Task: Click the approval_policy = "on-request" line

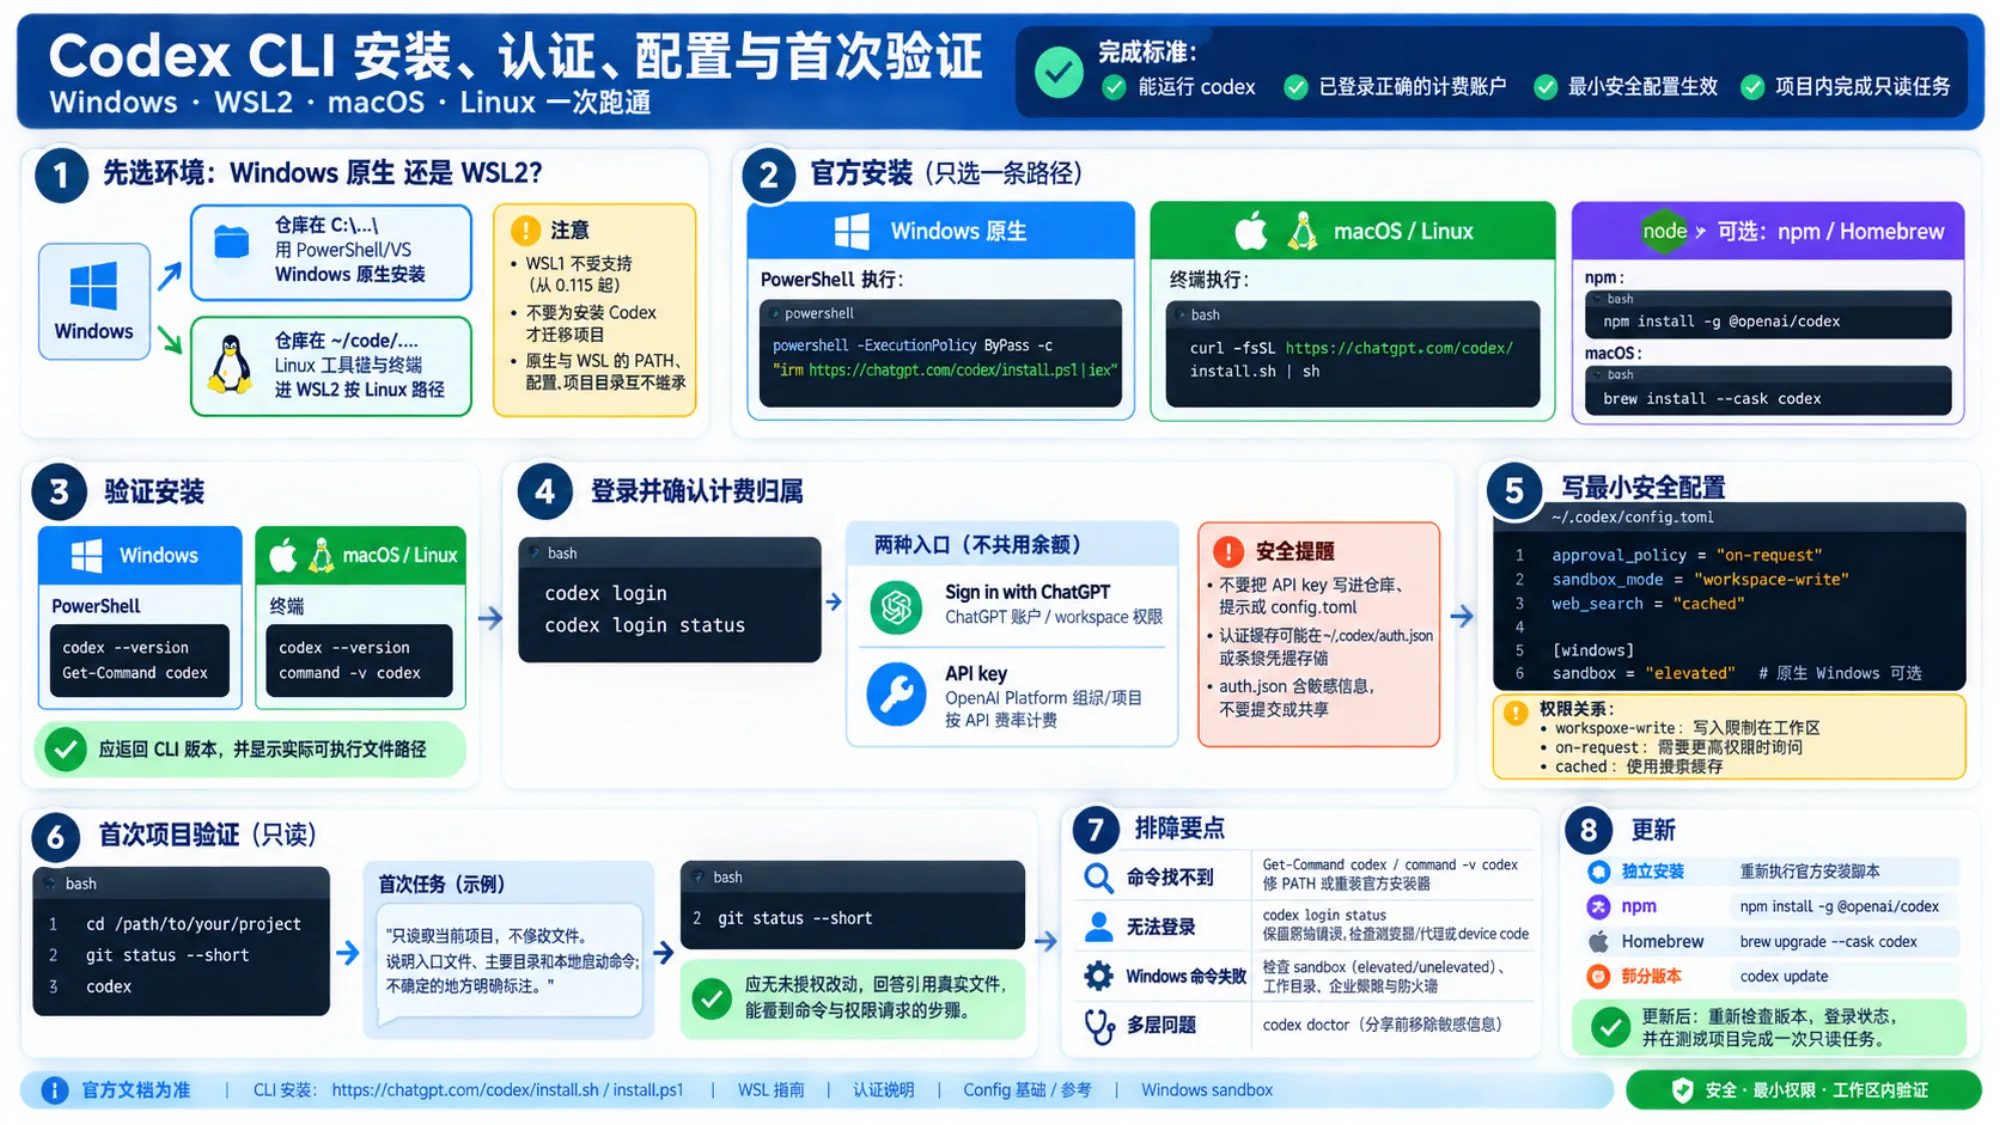Action: point(1686,555)
